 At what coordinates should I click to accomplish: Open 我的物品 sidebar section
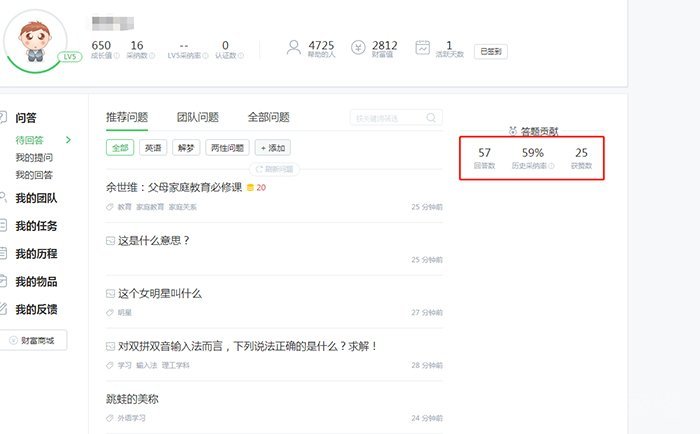coord(36,282)
